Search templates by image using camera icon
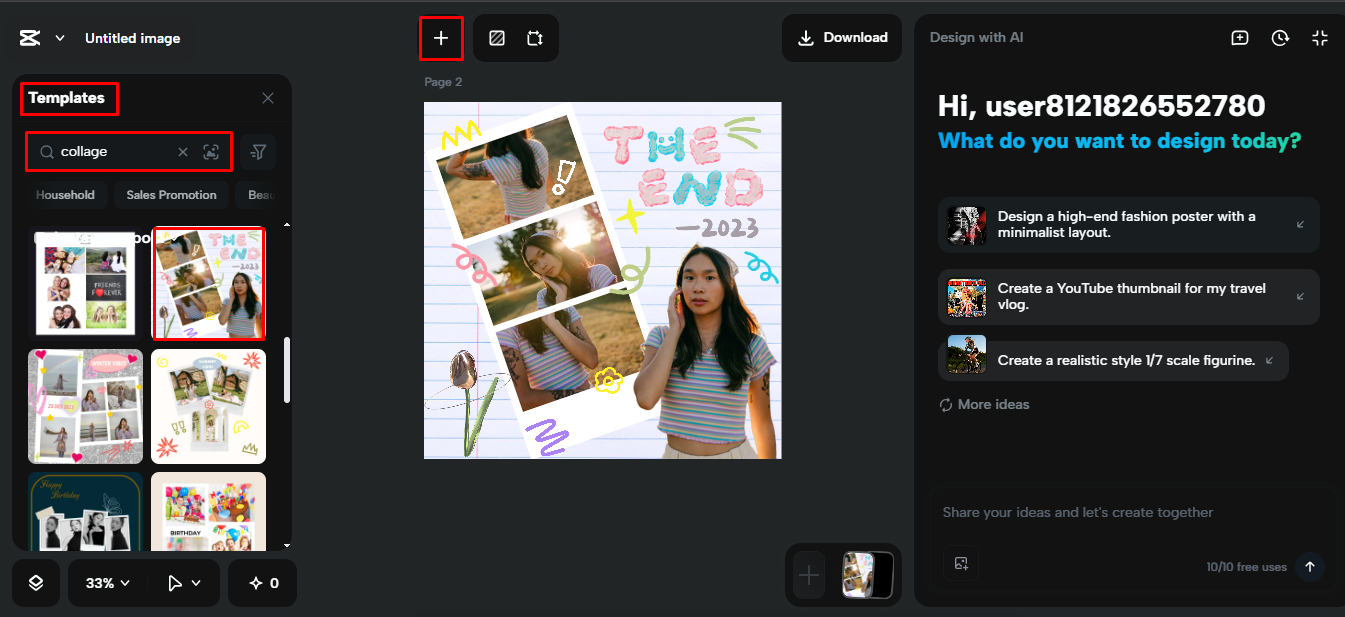 211,151
